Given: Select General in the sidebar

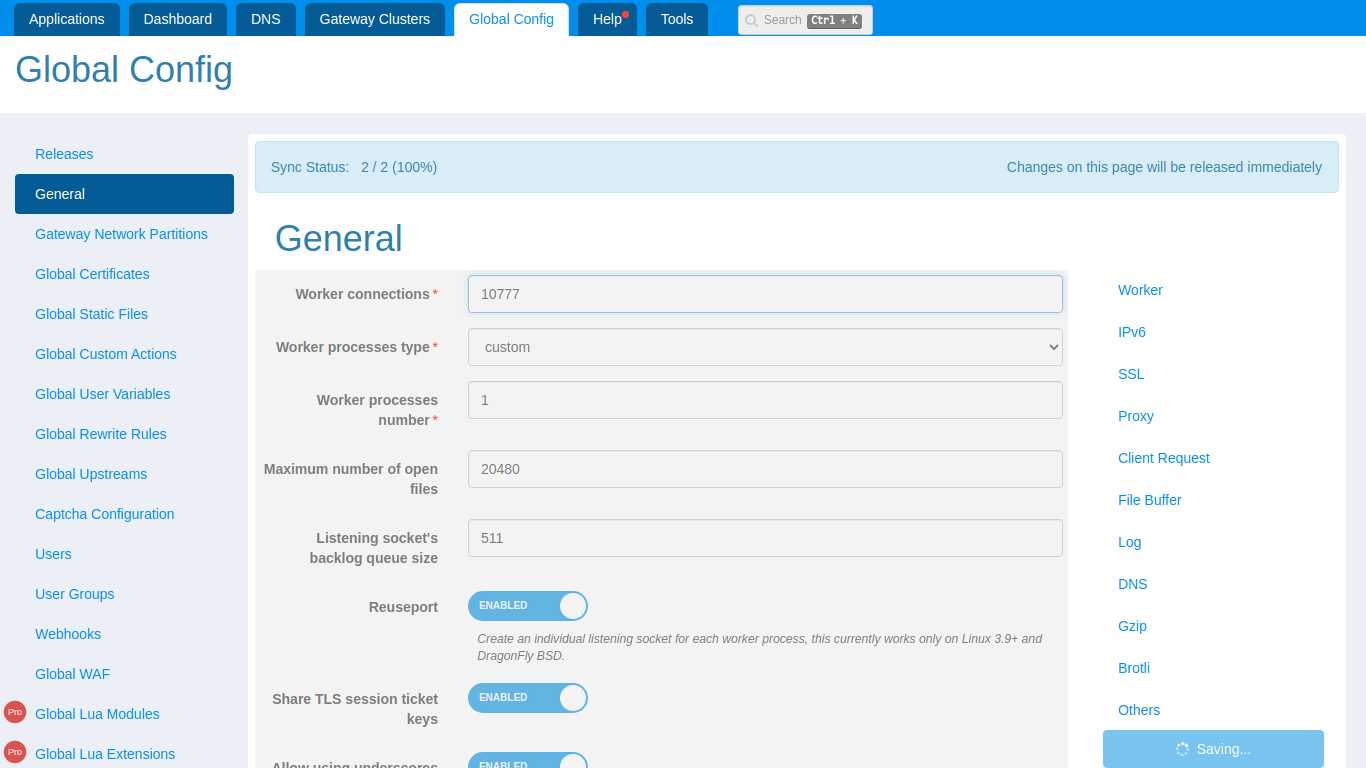Looking at the screenshot, I should (124, 194).
